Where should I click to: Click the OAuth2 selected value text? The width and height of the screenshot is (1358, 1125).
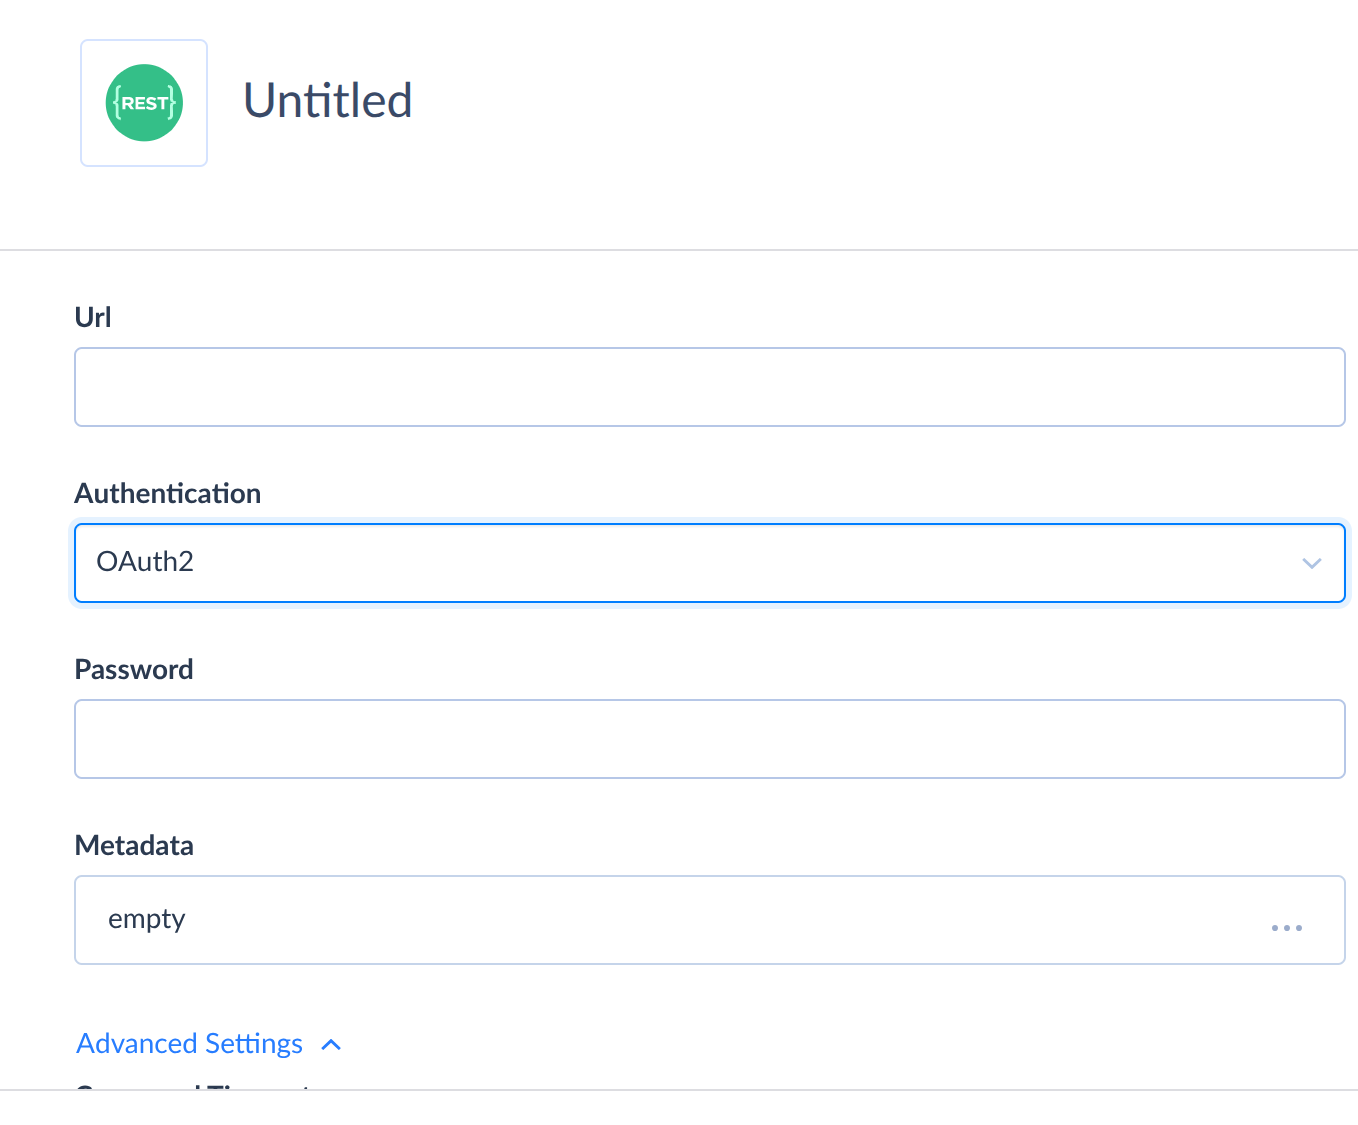pyautogui.click(x=145, y=562)
